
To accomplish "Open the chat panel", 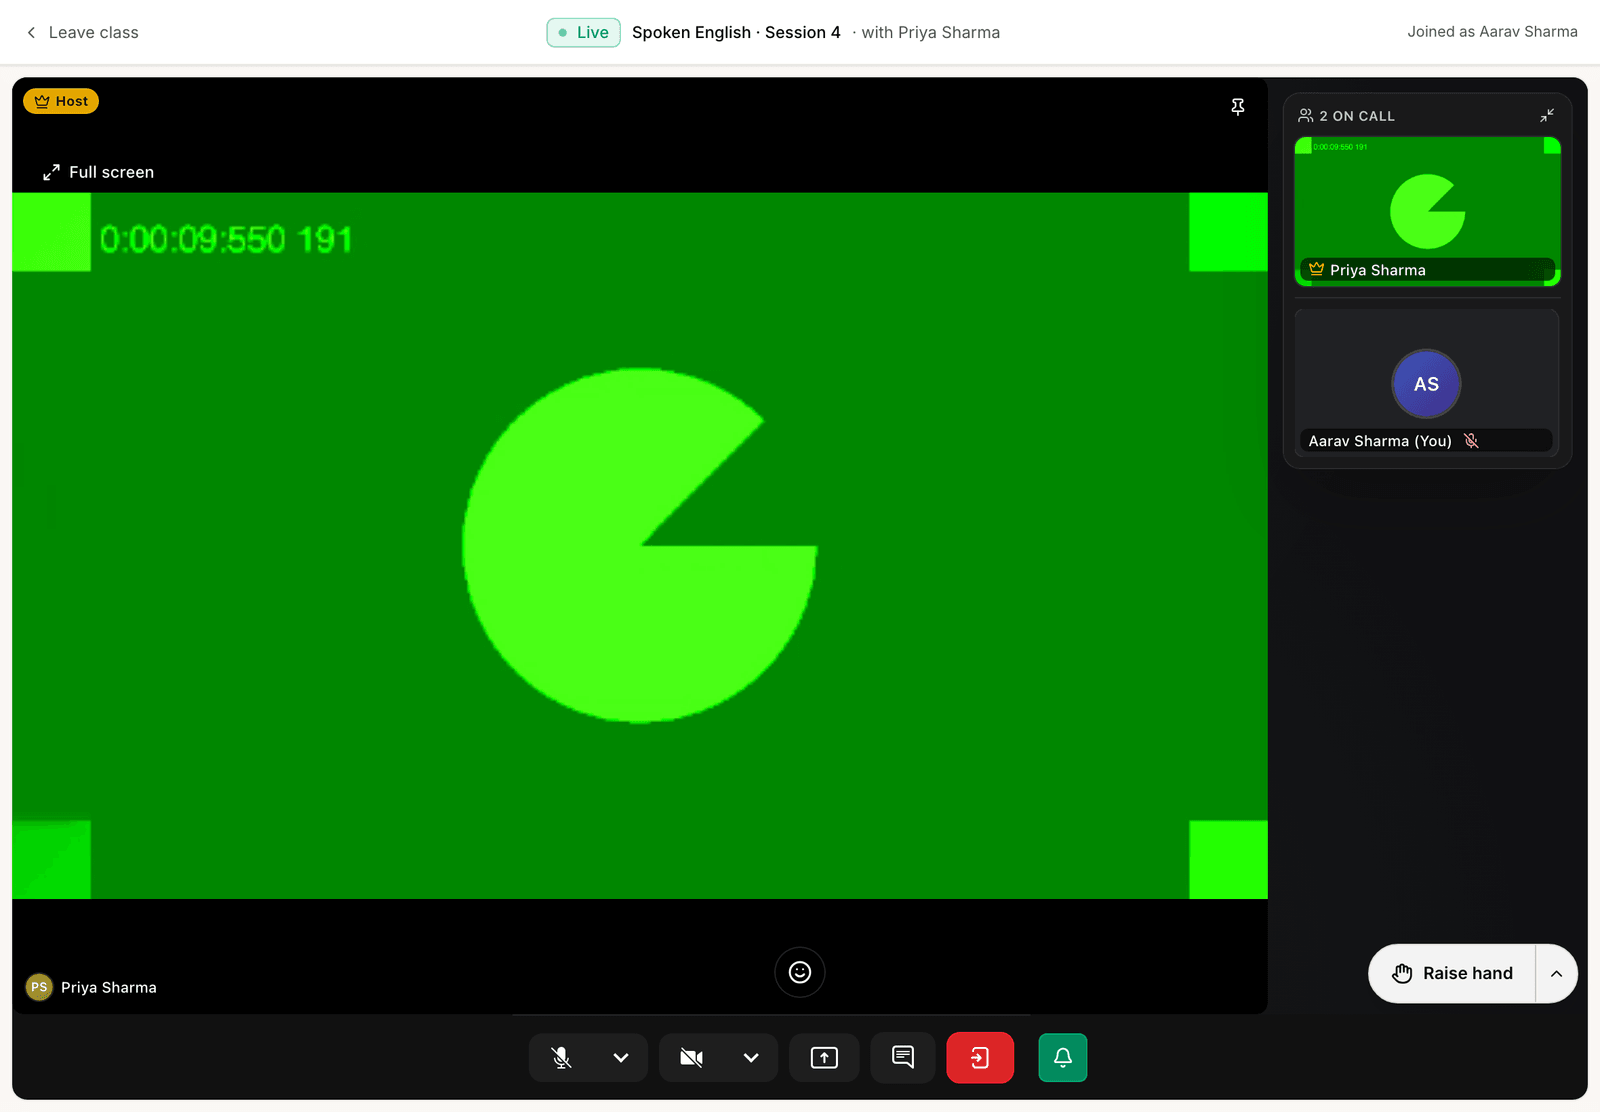I will pos(903,1058).
